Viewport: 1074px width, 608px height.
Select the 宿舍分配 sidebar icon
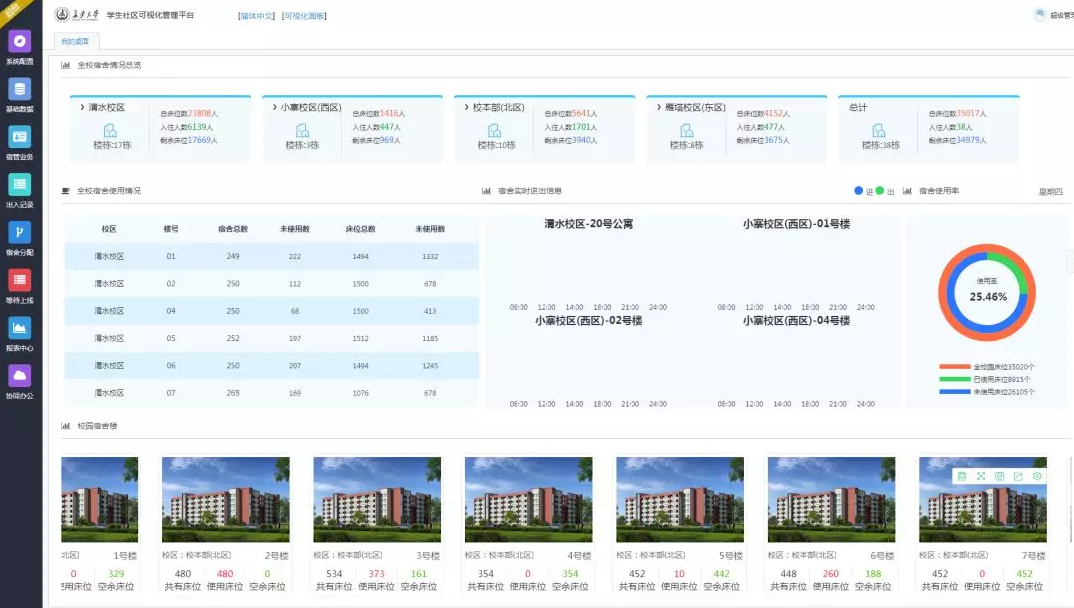click(x=20, y=233)
